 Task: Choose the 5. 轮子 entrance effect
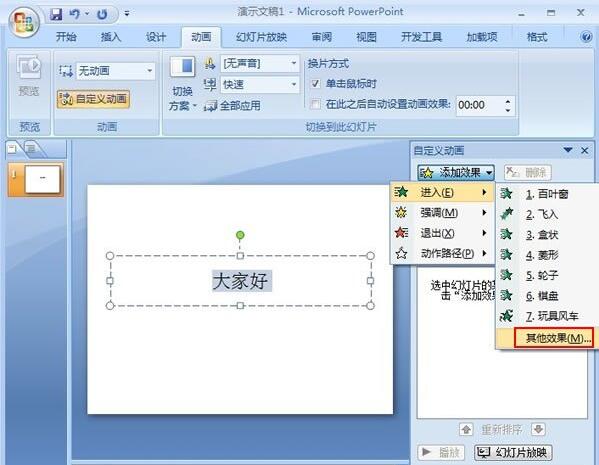[546, 275]
